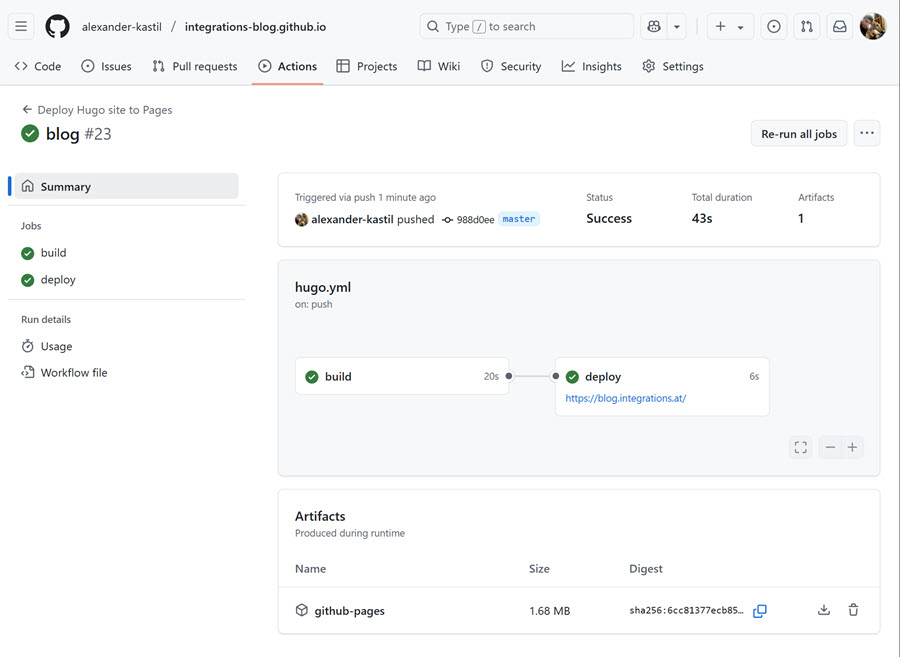The width and height of the screenshot is (900, 657).
Task: Open Usage run details
Action: [x=56, y=347]
